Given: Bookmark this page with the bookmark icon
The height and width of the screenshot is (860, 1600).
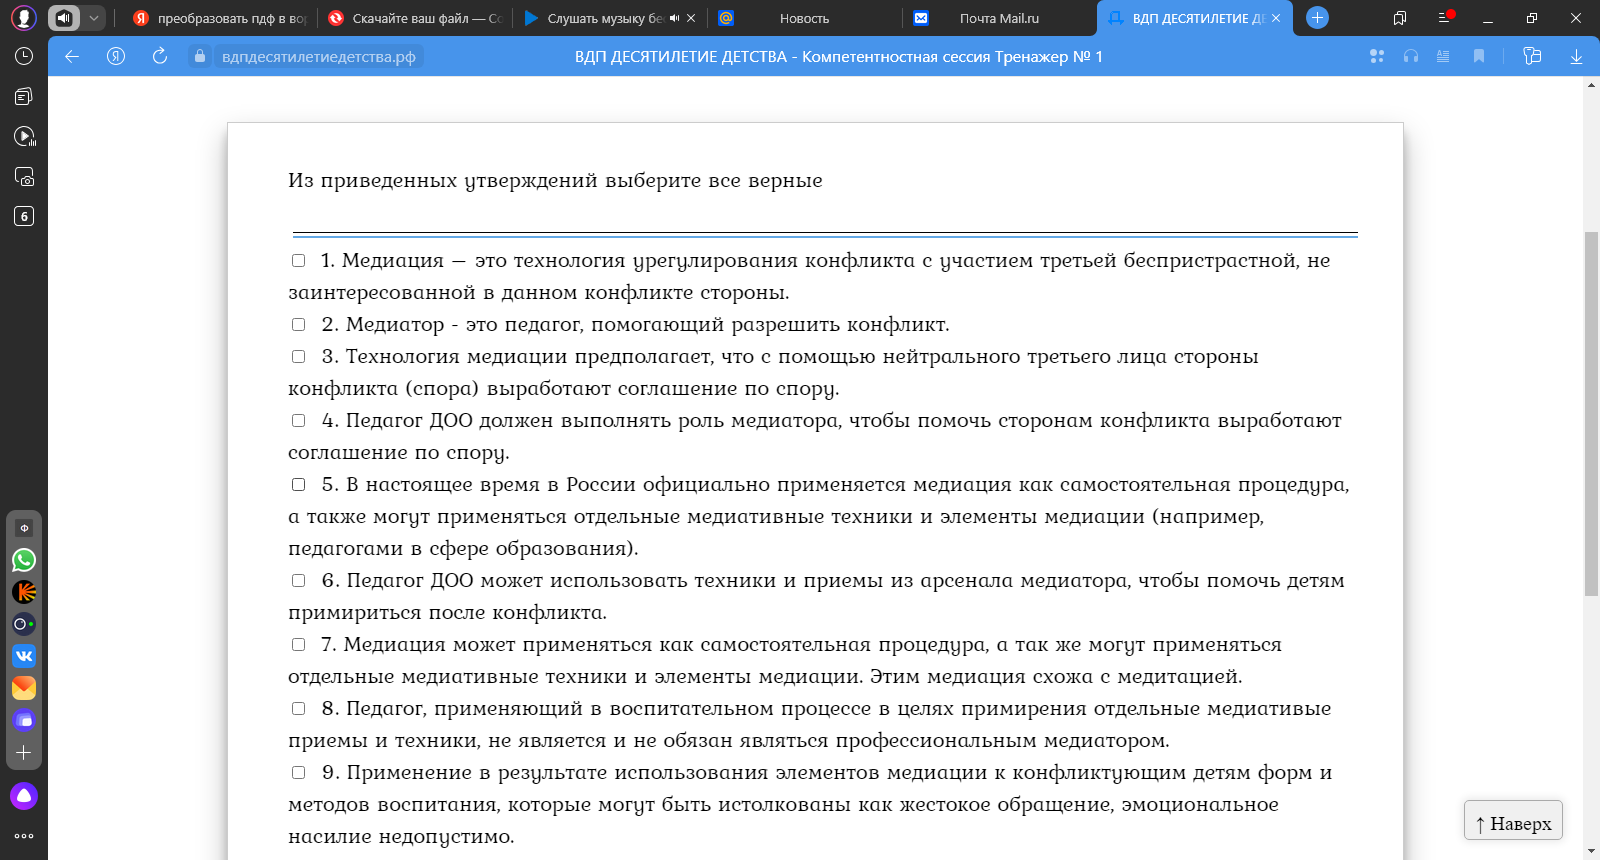Looking at the screenshot, I should pyautogui.click(x=1479, y=56).
